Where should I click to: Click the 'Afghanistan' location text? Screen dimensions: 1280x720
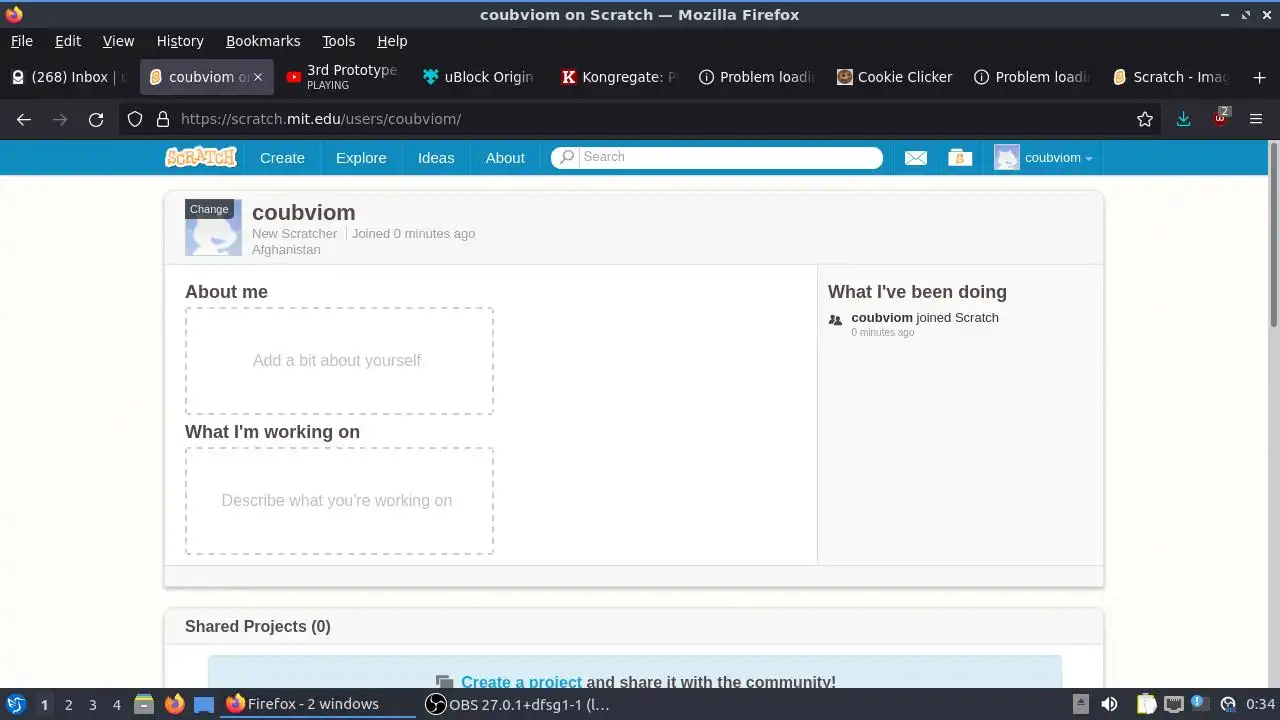point(286,249)
